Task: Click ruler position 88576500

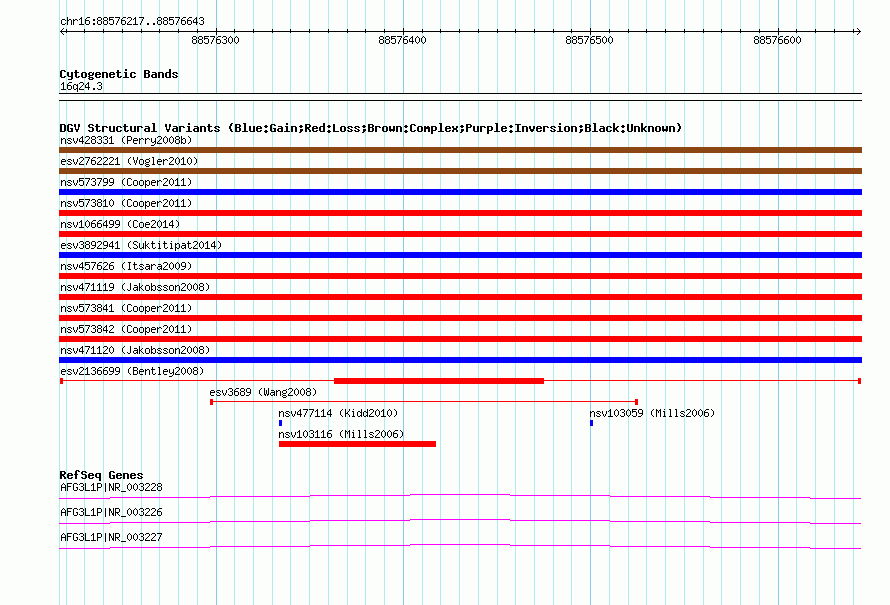Action: point(589,40)
